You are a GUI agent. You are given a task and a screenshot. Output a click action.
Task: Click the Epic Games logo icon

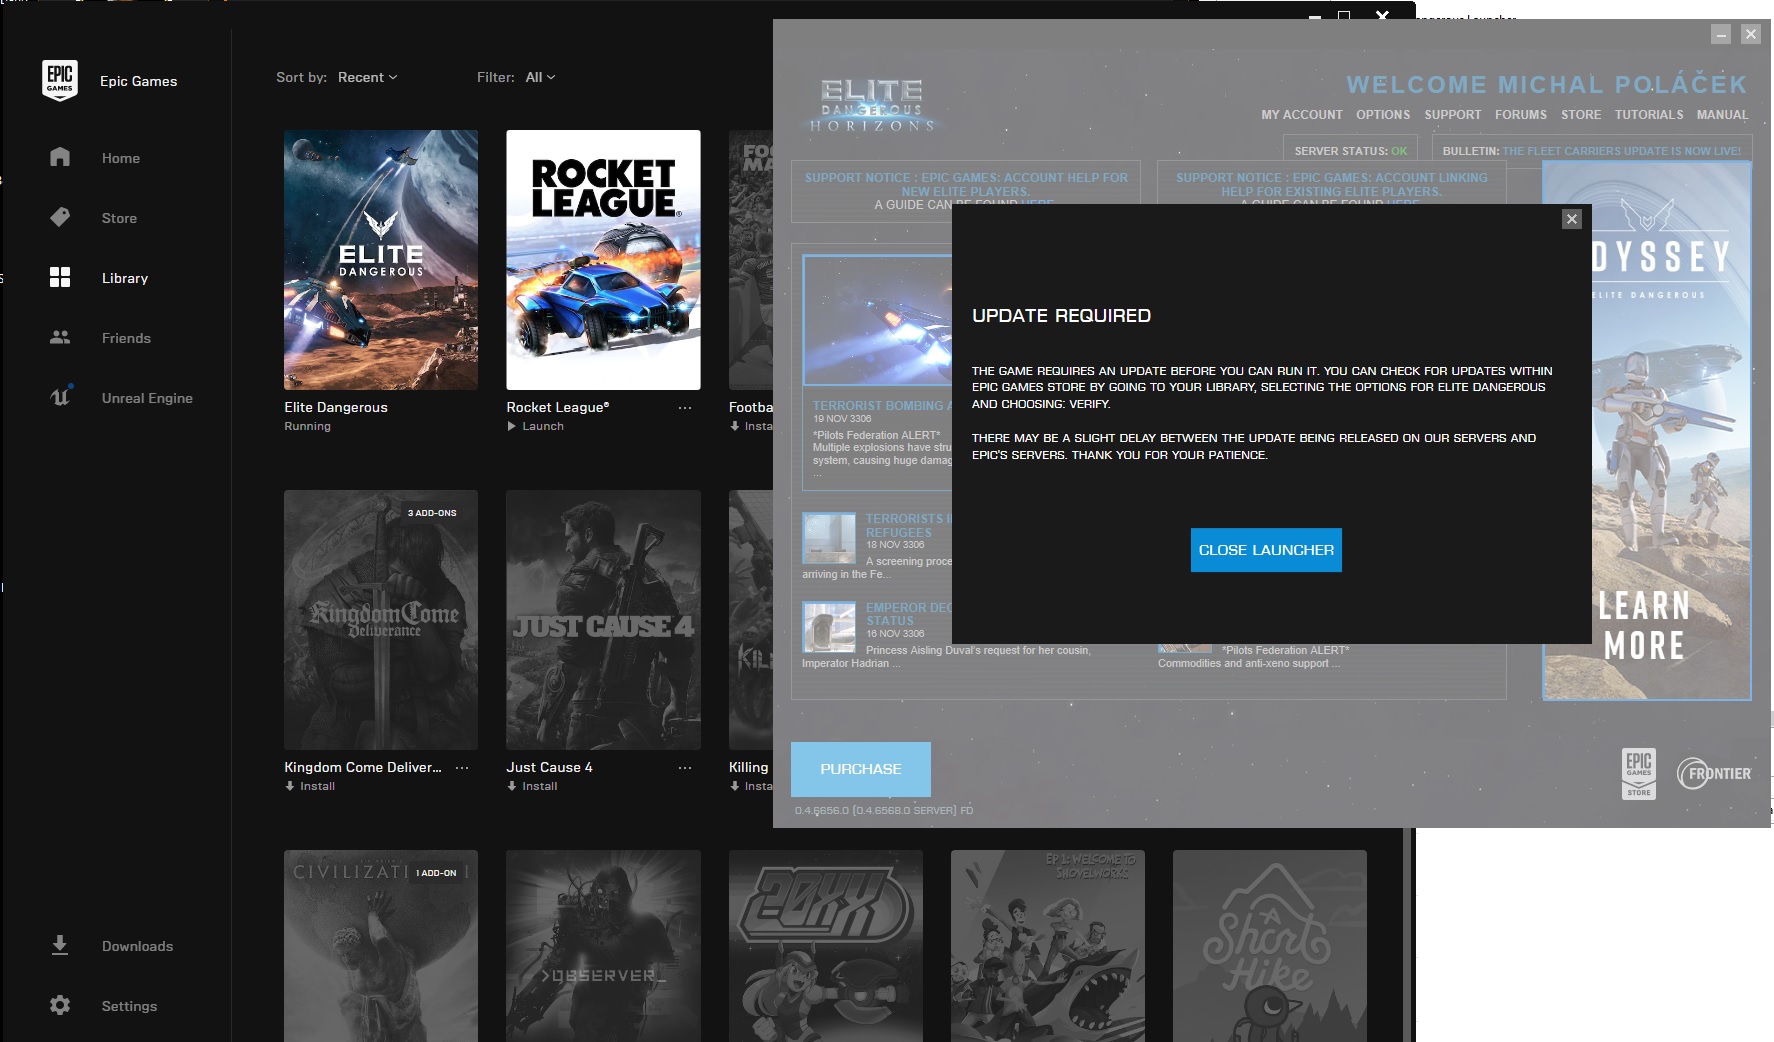click(x=60, y=80)
